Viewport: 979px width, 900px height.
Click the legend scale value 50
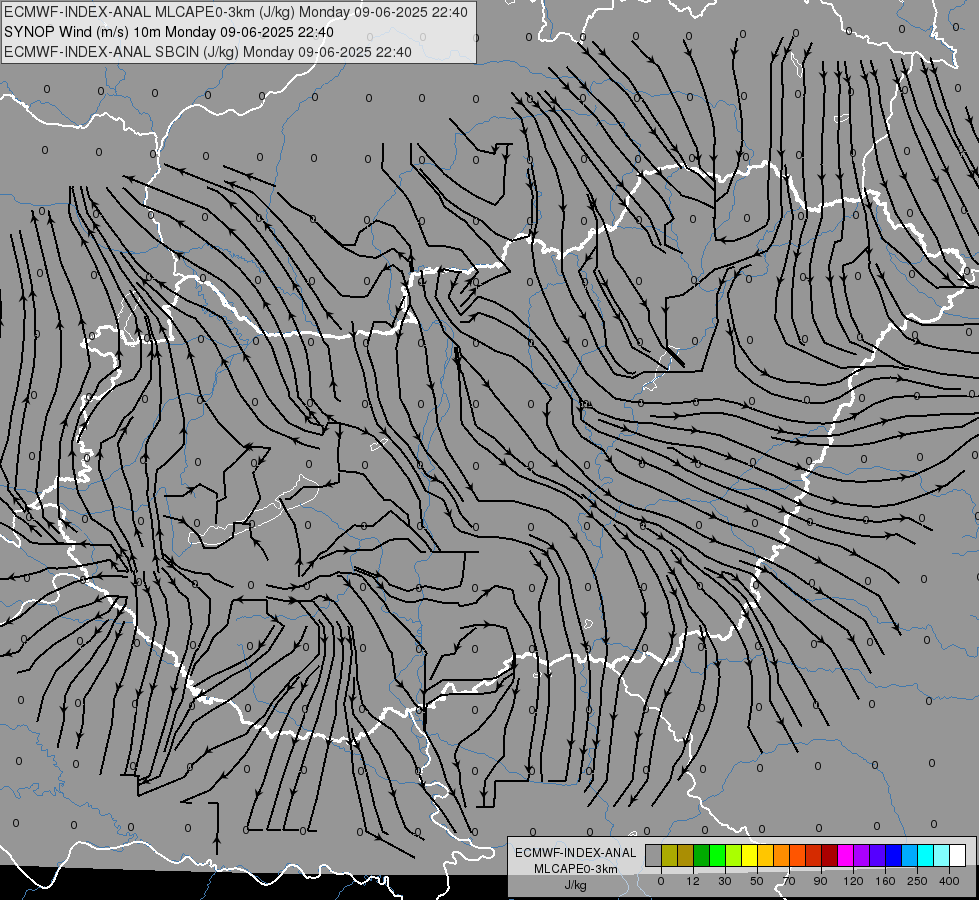757,881
